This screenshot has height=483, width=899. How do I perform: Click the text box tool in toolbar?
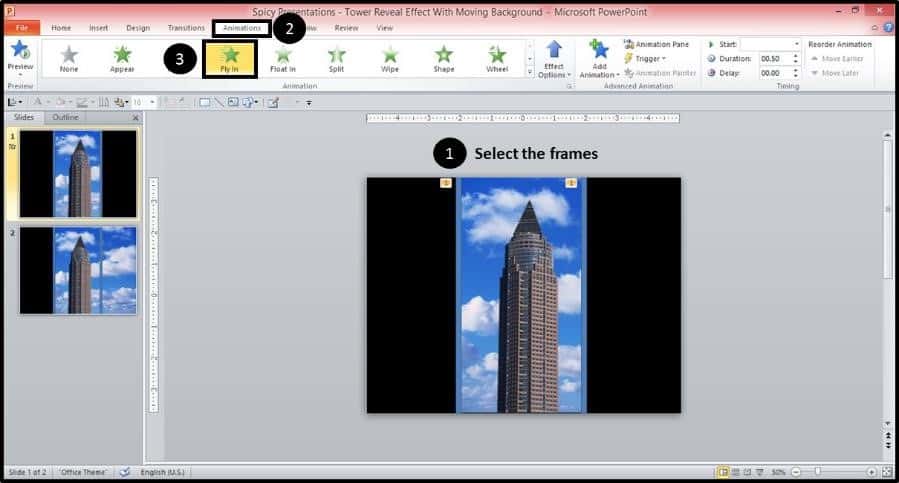coord(233,103)
